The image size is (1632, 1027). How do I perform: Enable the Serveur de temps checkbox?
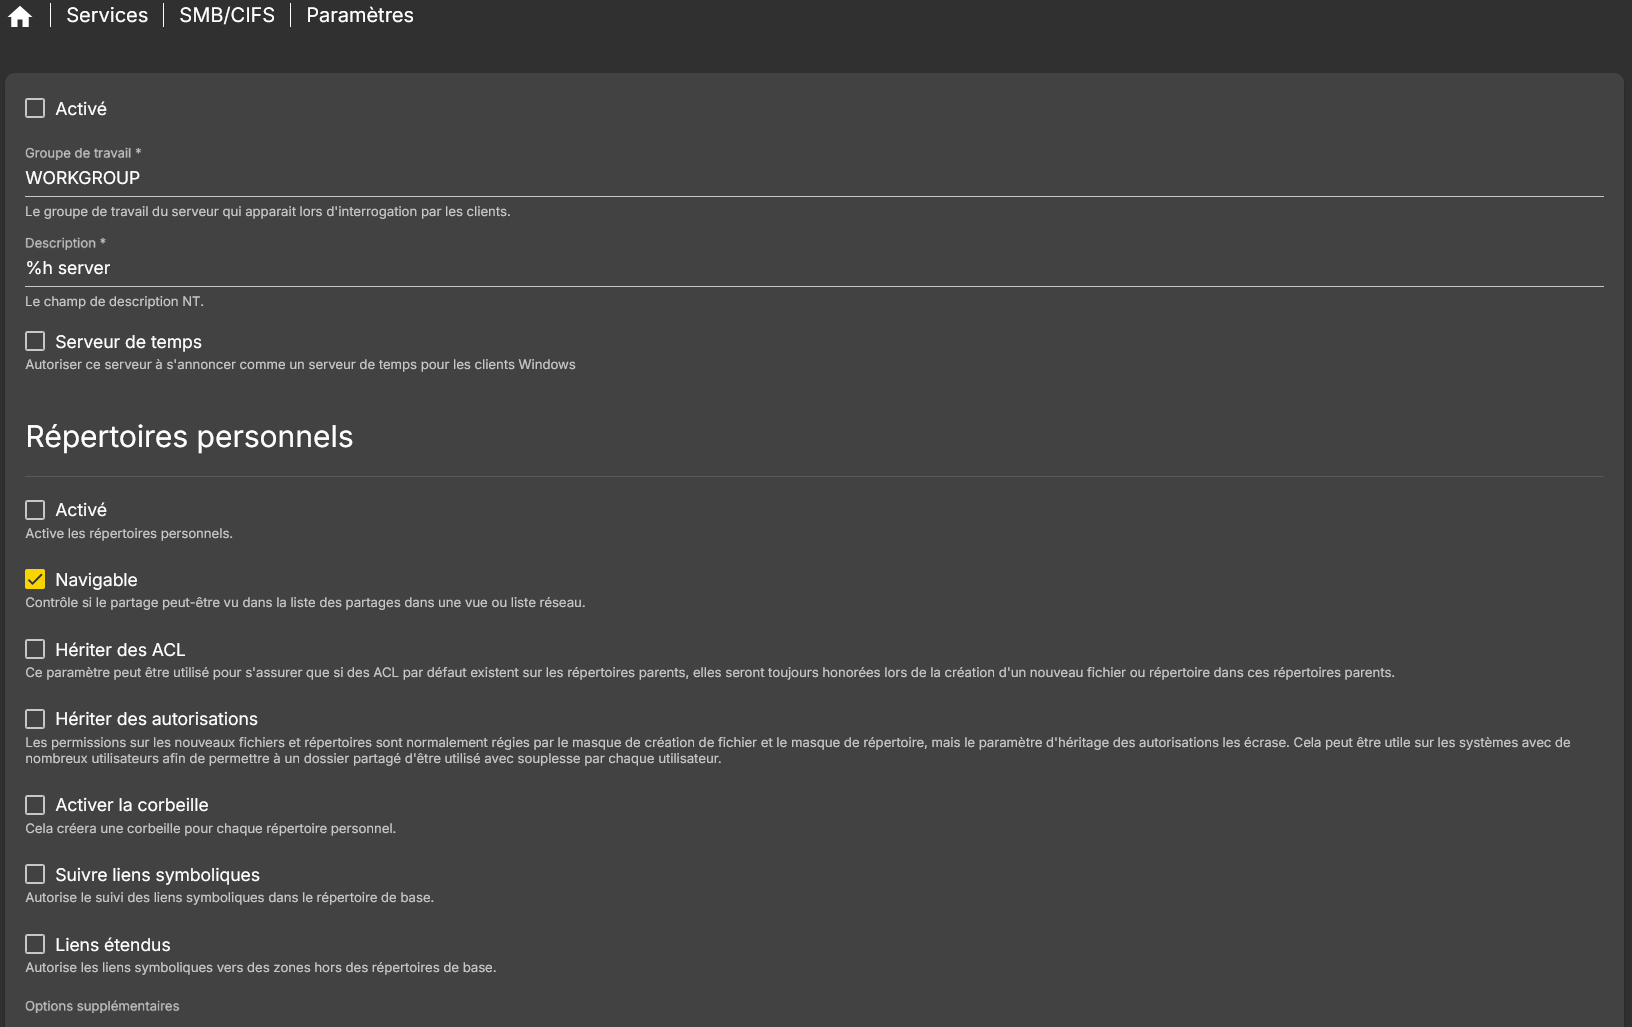coord(35,341)
